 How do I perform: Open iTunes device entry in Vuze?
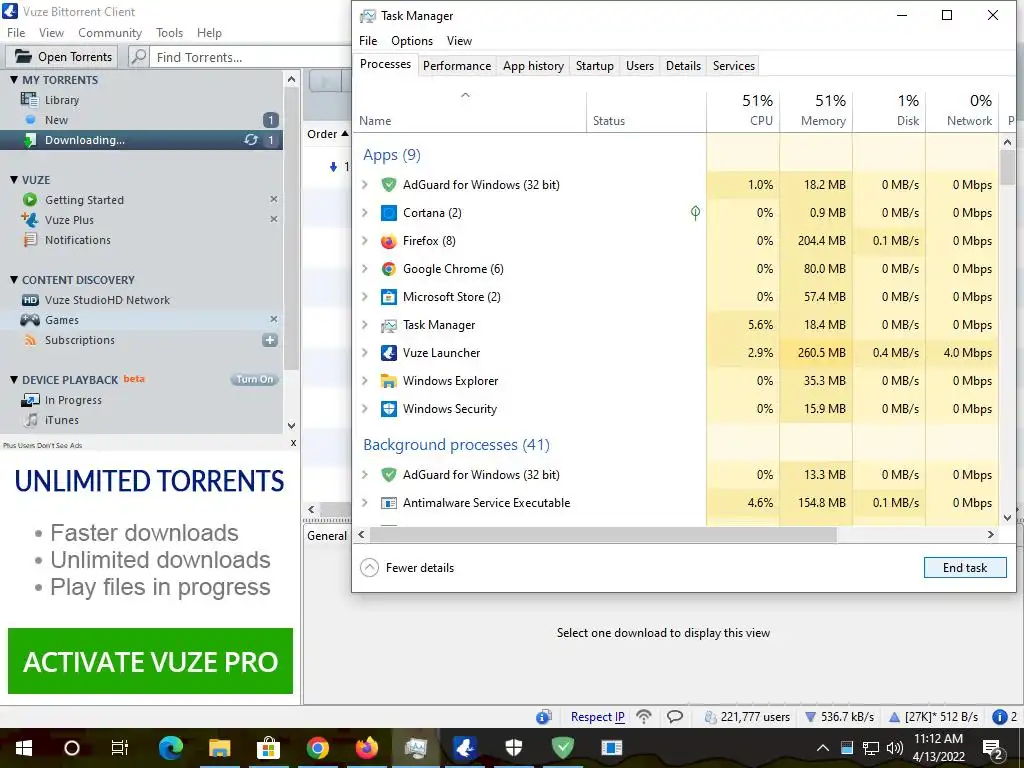61,421
